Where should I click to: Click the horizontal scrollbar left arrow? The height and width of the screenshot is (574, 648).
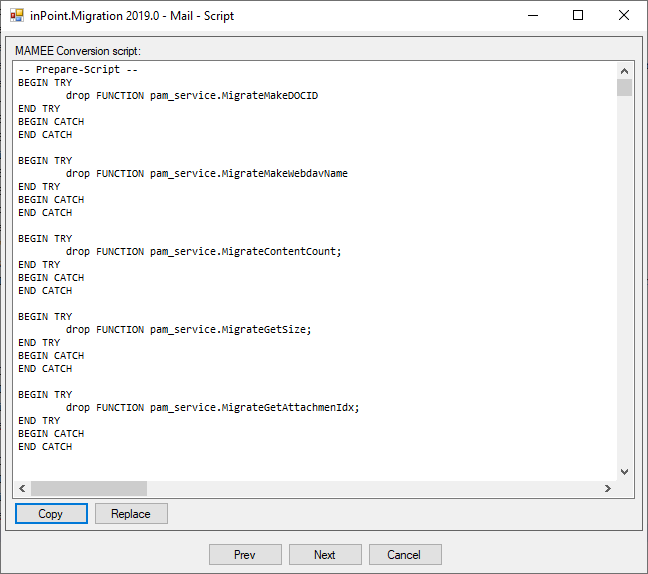pos(22,489)
